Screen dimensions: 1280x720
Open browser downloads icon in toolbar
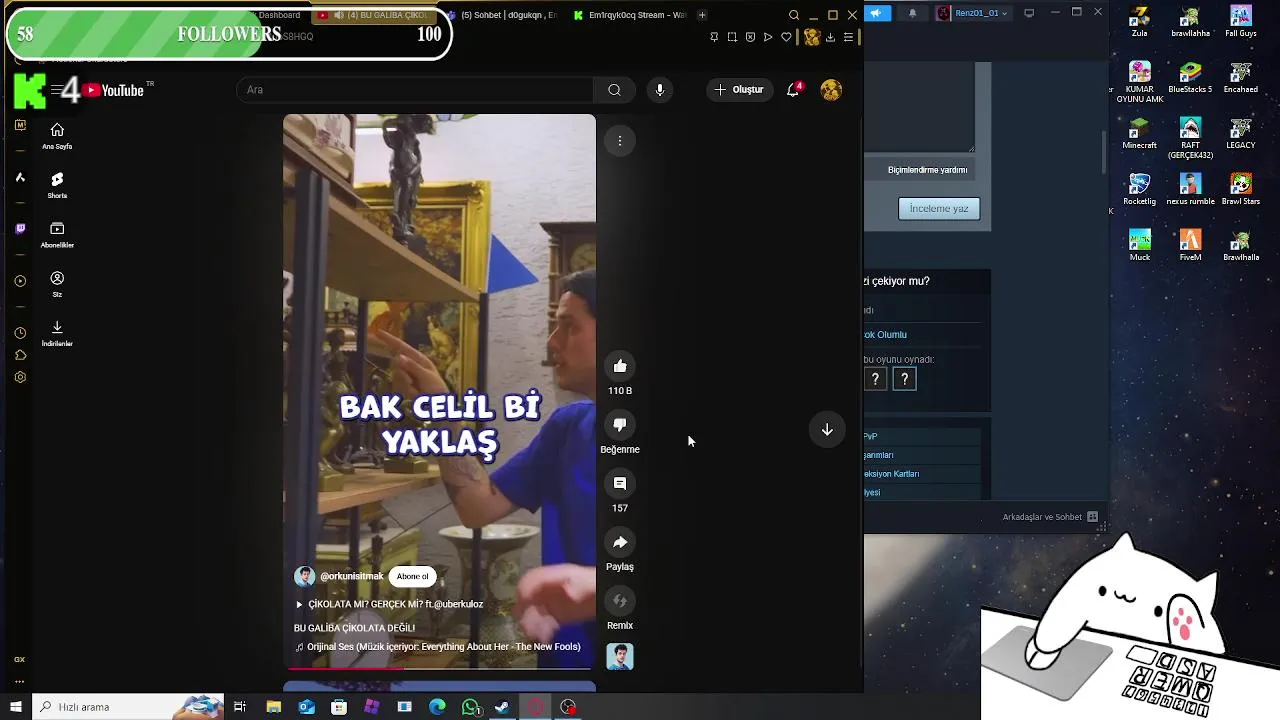pos(830,37)
